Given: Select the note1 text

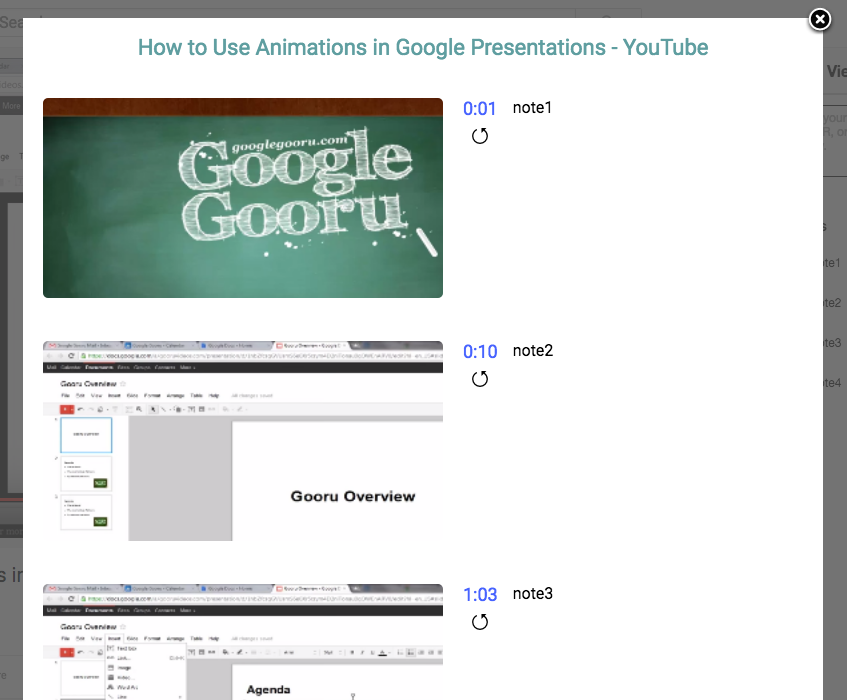Looking at the screenshot, I should (x=532, y=107).
